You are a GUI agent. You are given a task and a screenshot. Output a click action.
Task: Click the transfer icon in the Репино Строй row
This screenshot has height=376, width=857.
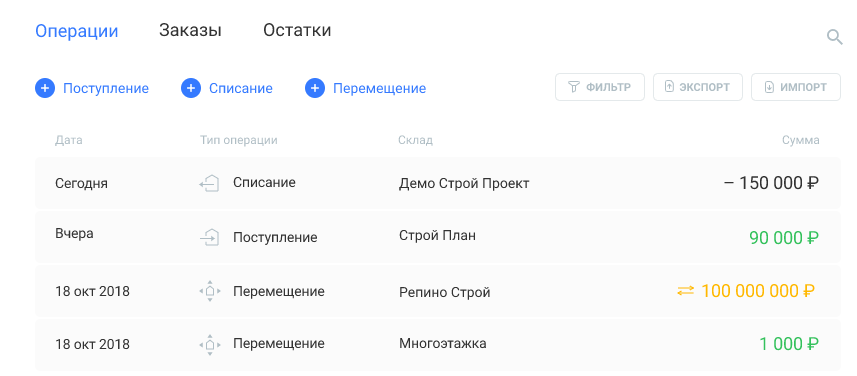[209, 291]
